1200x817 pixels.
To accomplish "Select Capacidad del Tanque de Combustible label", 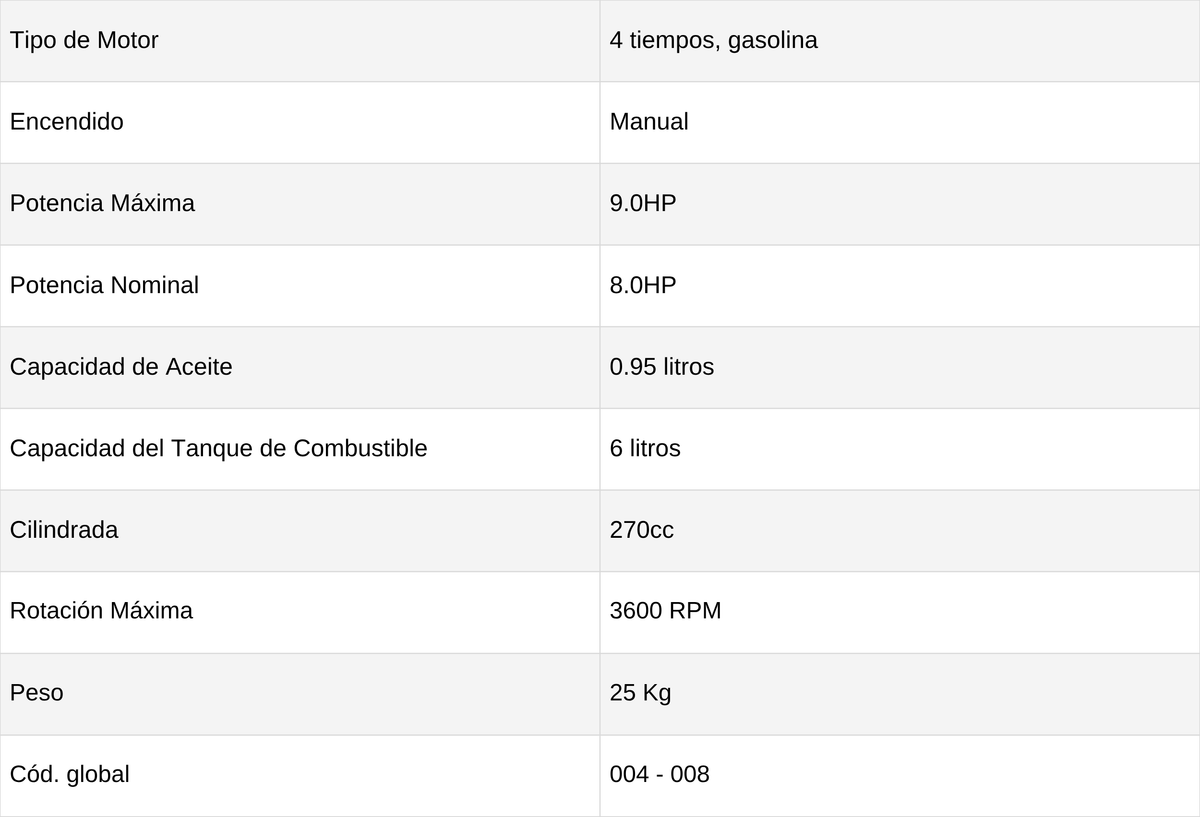I will pyautogui.click(x=218, y=448).
